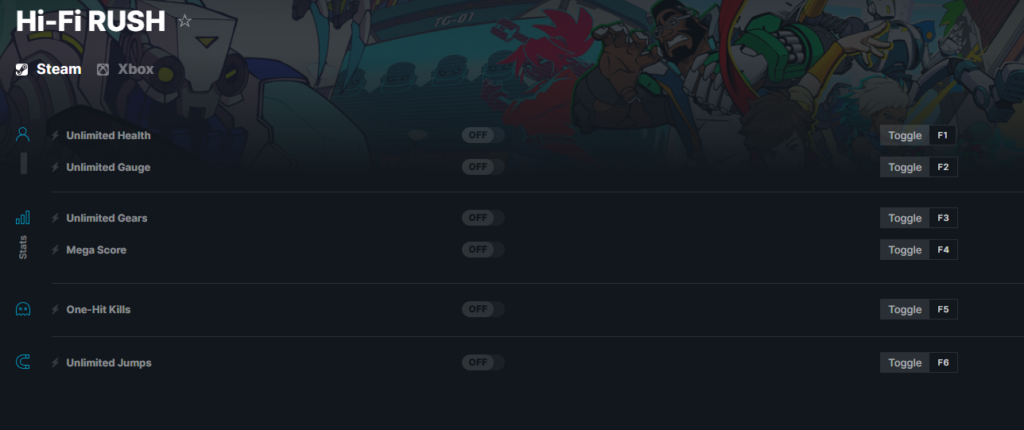Click the Toggle button for F1 hotkey

pyautogui.click(x=904, y=135)
